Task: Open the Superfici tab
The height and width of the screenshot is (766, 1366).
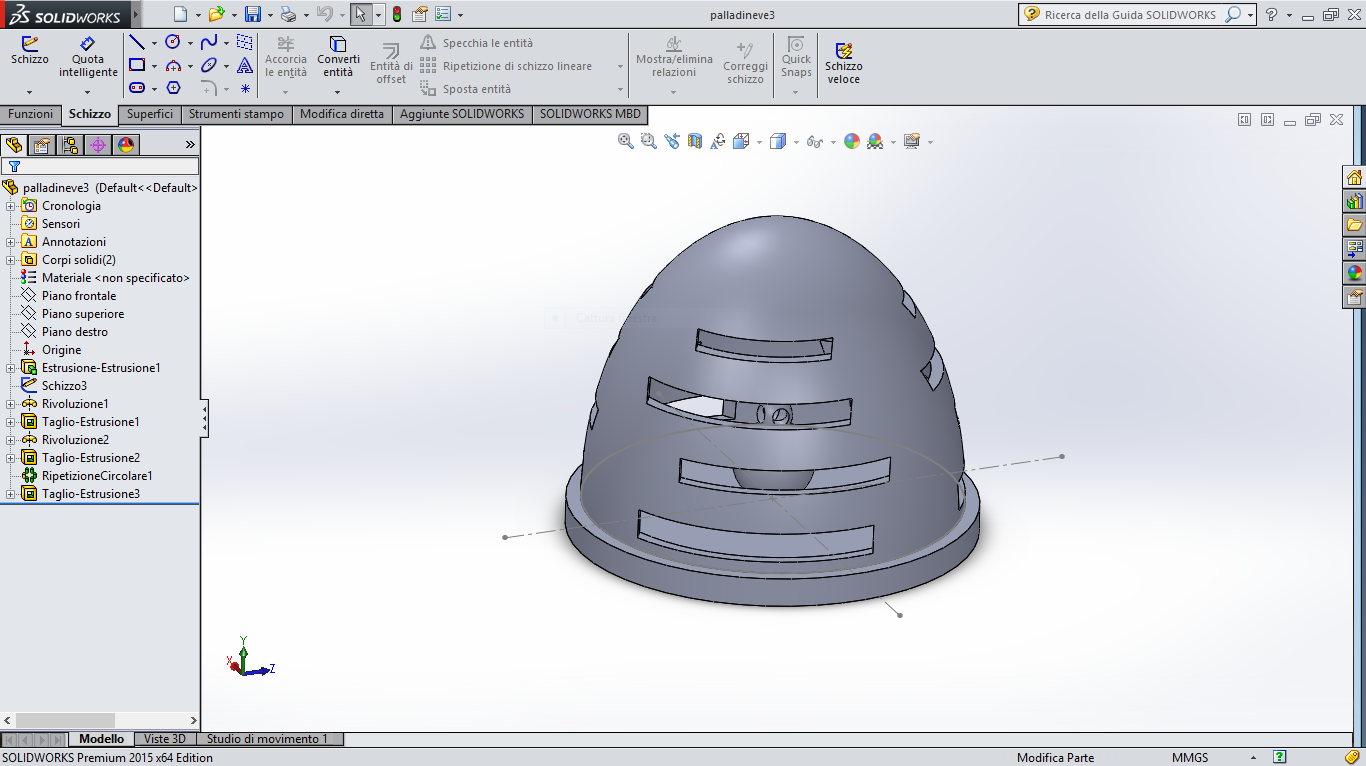Action: click(x=150, y=114)
